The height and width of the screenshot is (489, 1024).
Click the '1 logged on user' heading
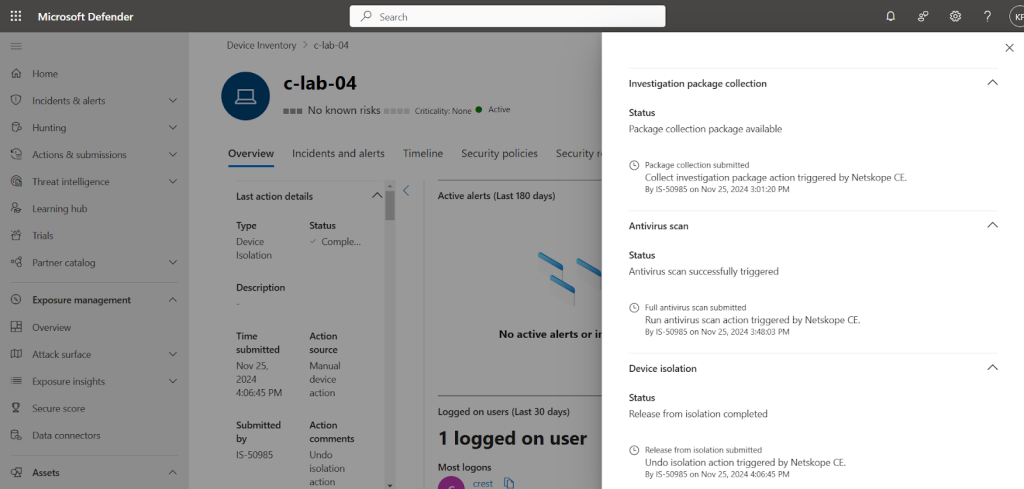click(513, 438)
